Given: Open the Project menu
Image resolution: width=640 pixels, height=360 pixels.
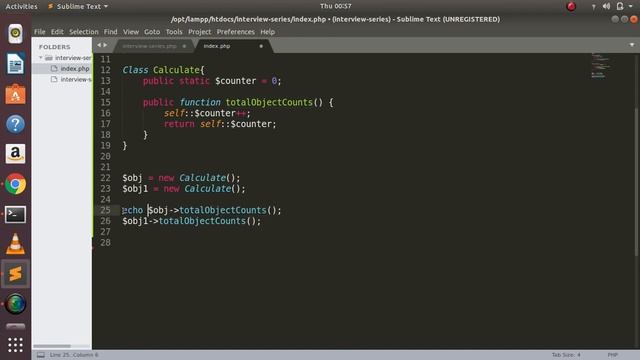Looking at the screenshot, I should [200, 32].
